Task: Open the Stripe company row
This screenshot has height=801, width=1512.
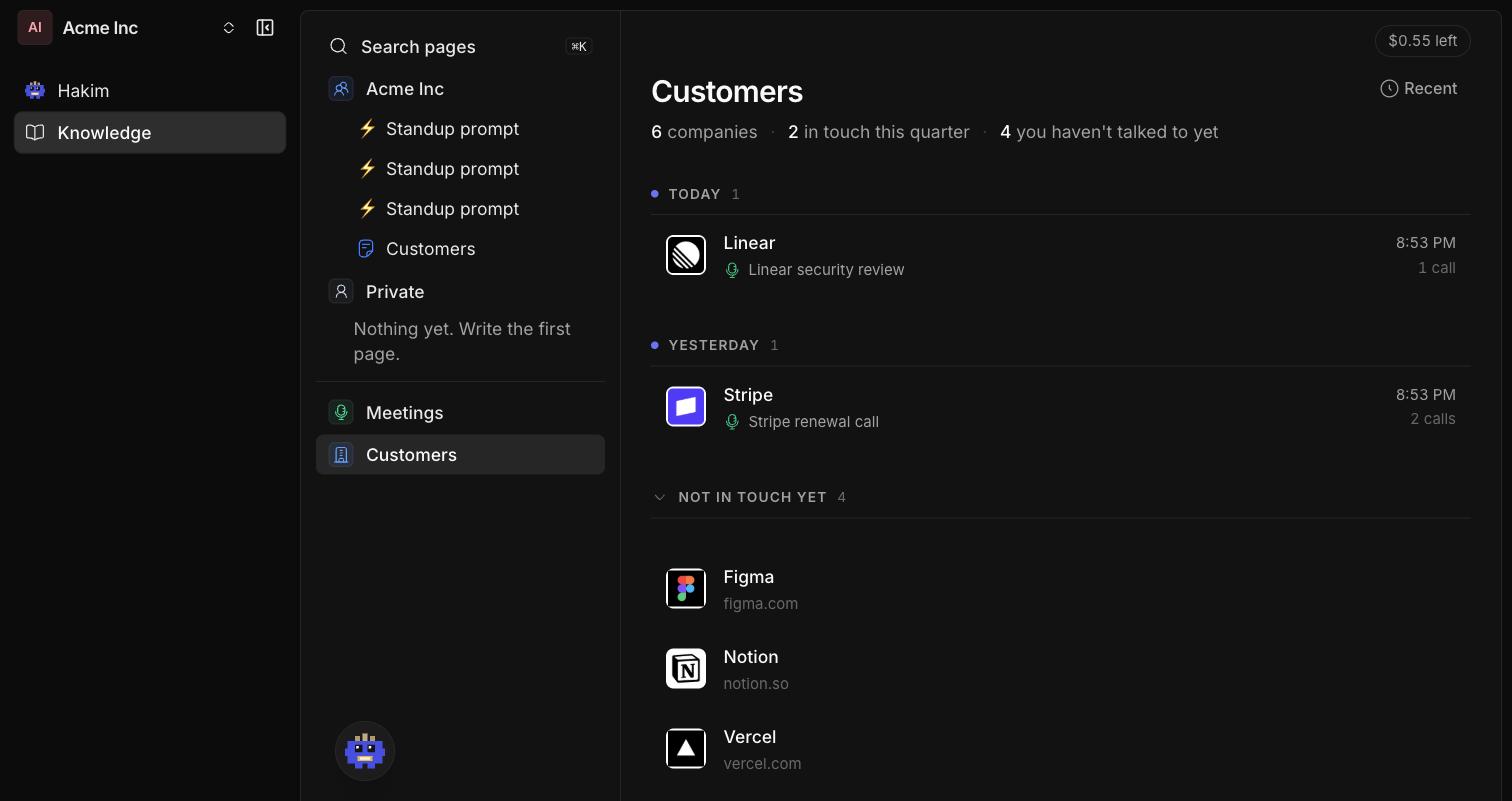Action: pyautogui.click(x=1060, y=407)
